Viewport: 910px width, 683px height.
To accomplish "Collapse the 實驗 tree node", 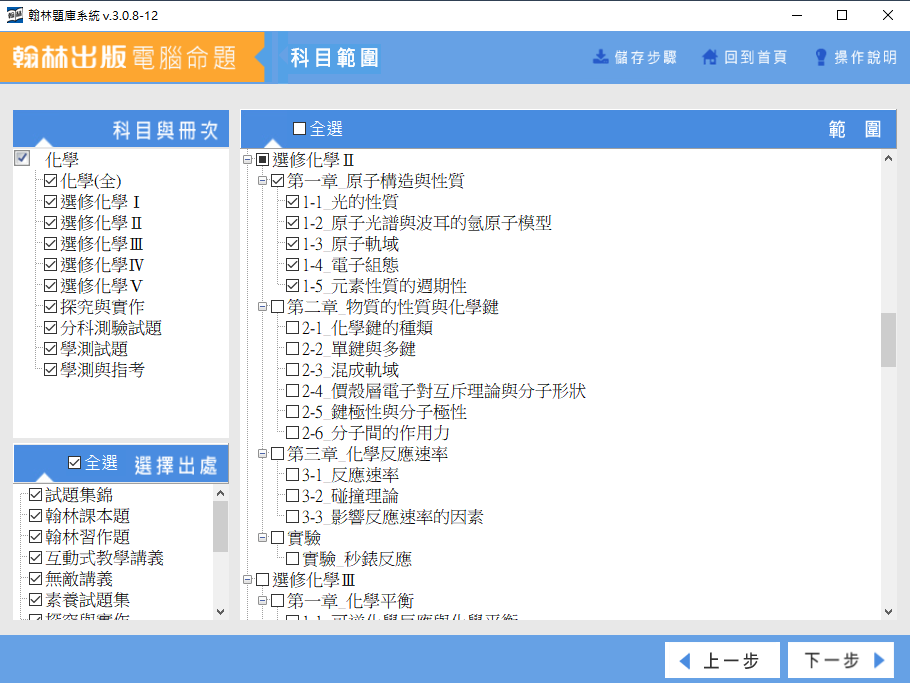I will 262,538.
